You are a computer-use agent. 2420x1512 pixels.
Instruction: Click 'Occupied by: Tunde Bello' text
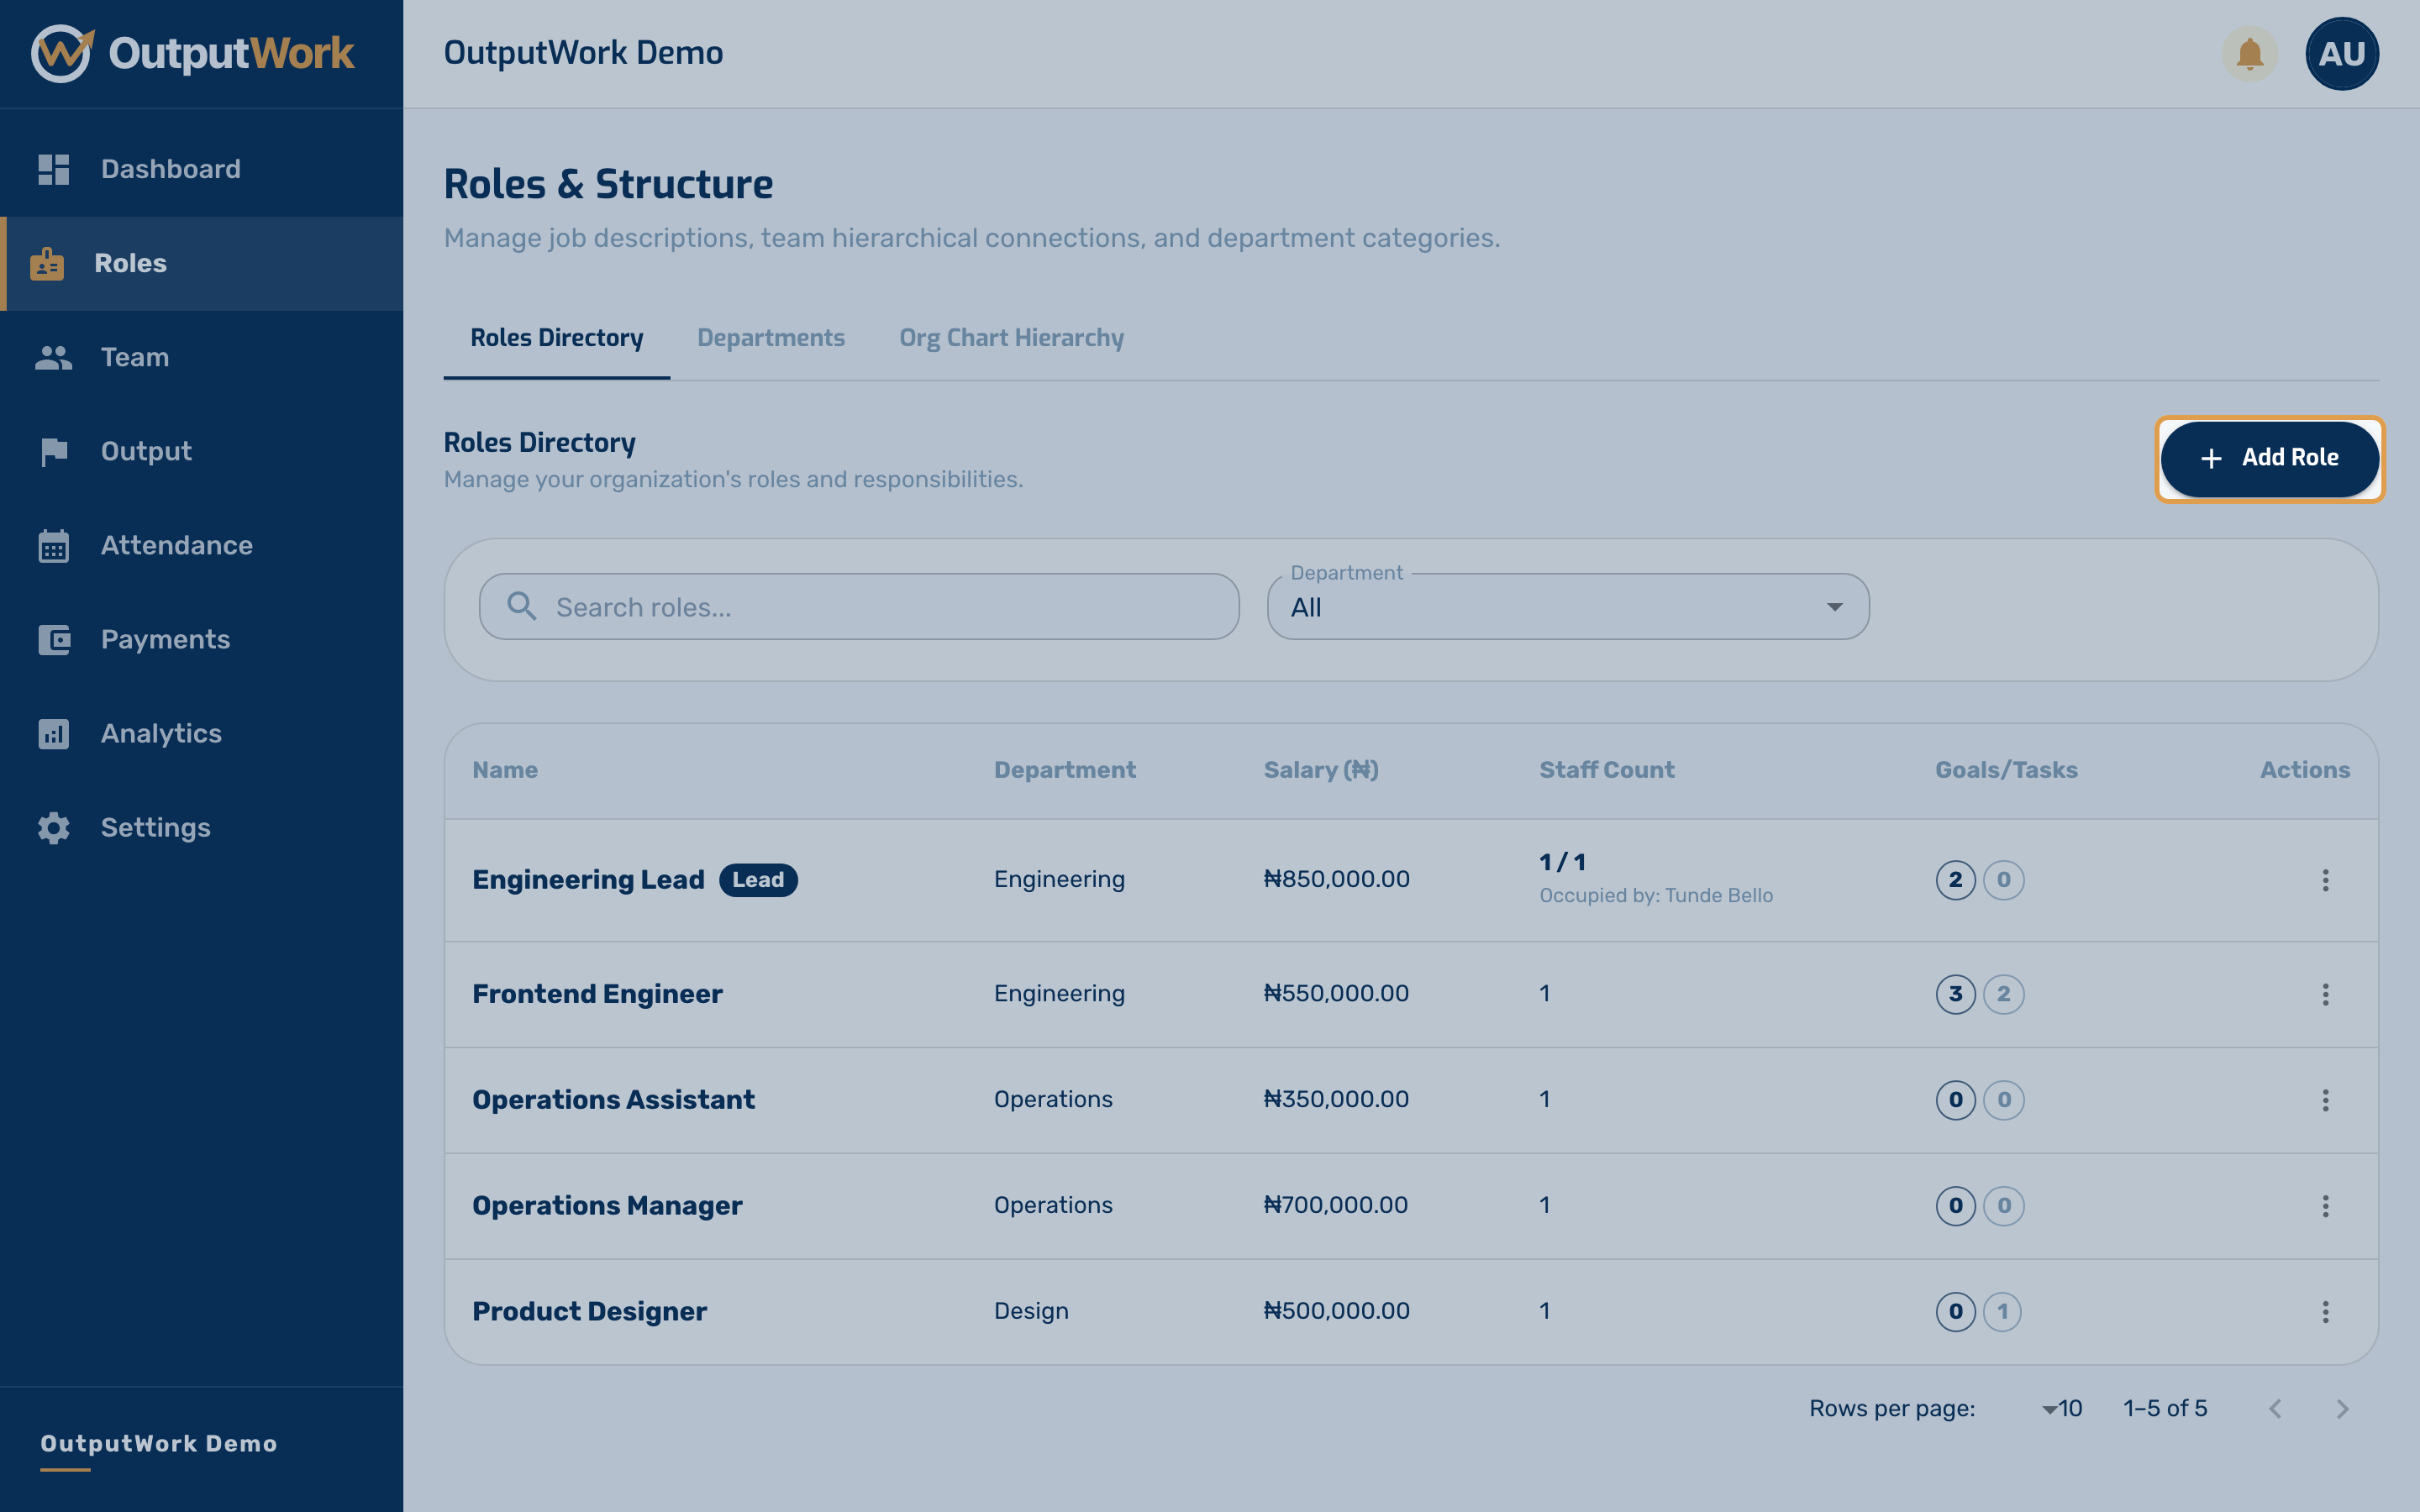(1656, 896)
